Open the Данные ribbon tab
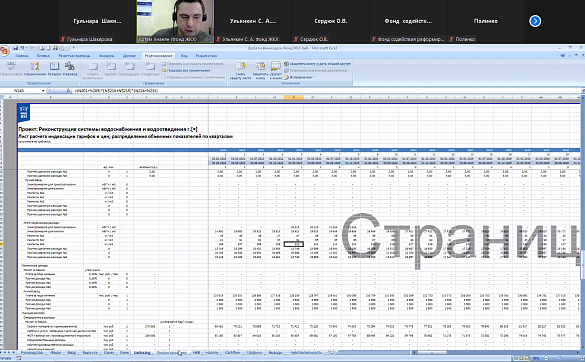 (129, 56)
